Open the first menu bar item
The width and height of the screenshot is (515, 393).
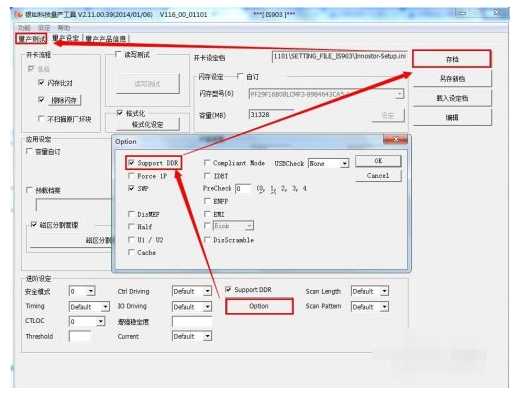click(x=24, y=27)
